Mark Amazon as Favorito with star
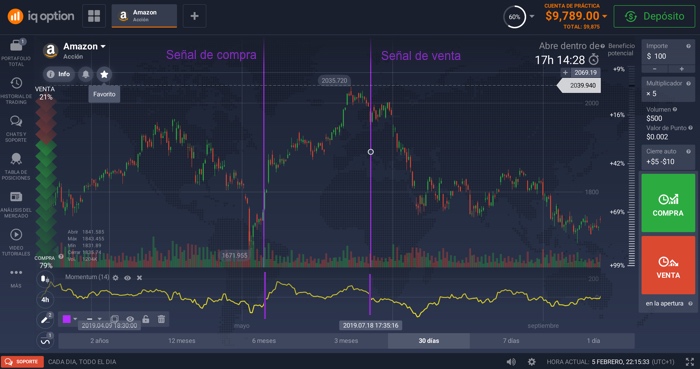Screen dimensions: 700x369 104,74
